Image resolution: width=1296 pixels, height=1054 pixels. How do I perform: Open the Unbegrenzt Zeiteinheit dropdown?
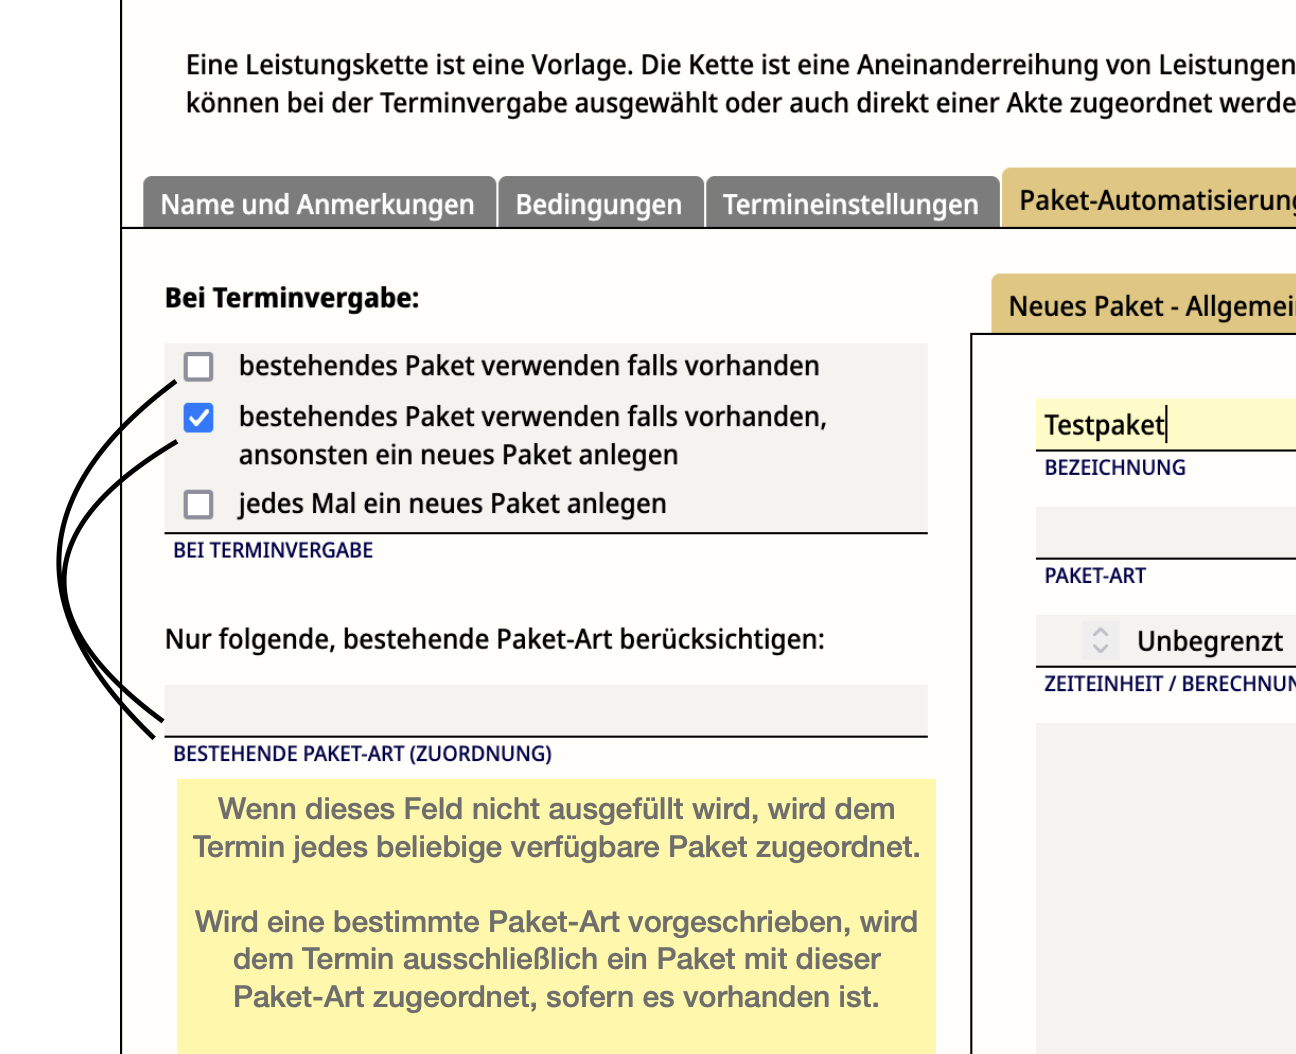(1166, 641)
